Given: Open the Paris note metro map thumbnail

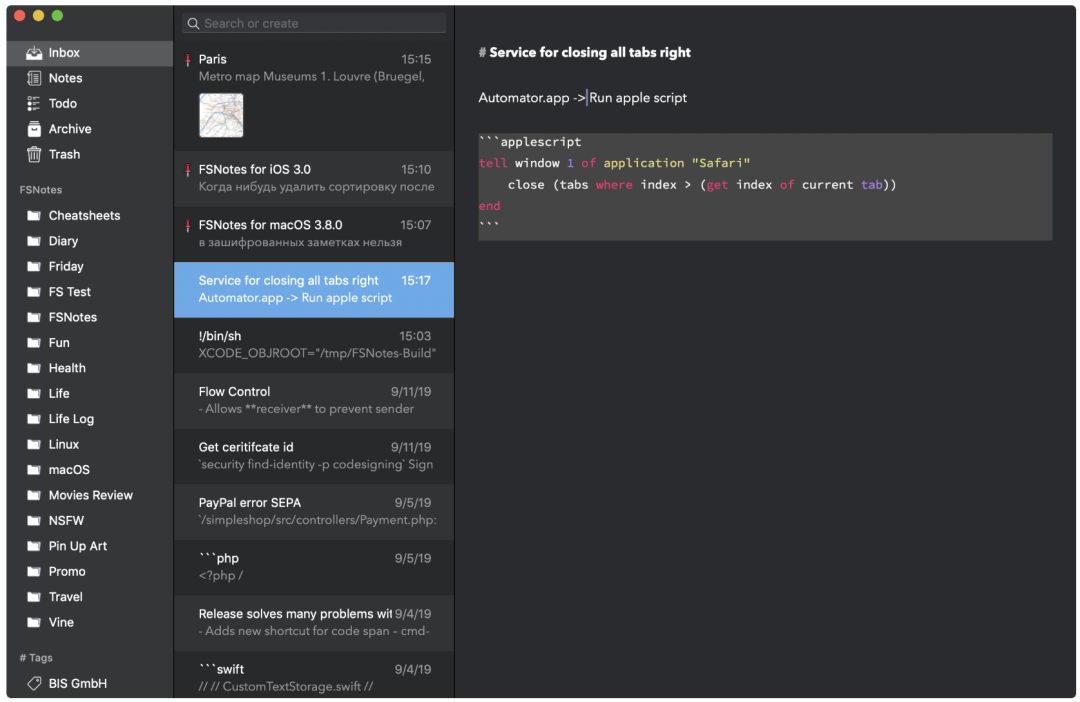Looking at the screenshot, I should pyautogui.click(x=221, y=116).
